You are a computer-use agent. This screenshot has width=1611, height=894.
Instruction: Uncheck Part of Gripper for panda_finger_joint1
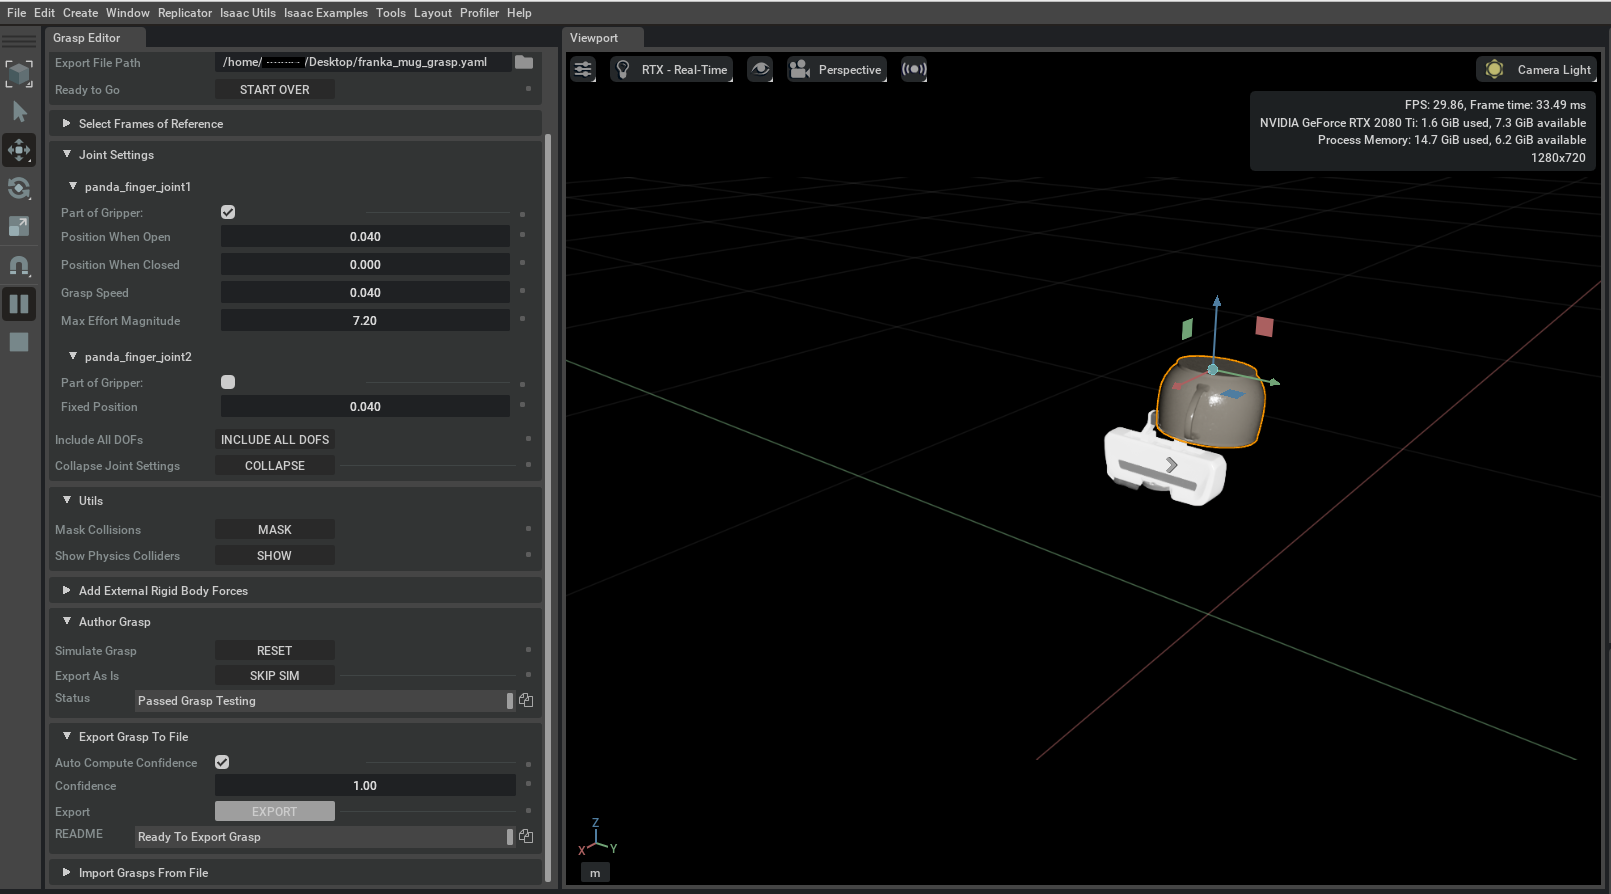point(228,212)
